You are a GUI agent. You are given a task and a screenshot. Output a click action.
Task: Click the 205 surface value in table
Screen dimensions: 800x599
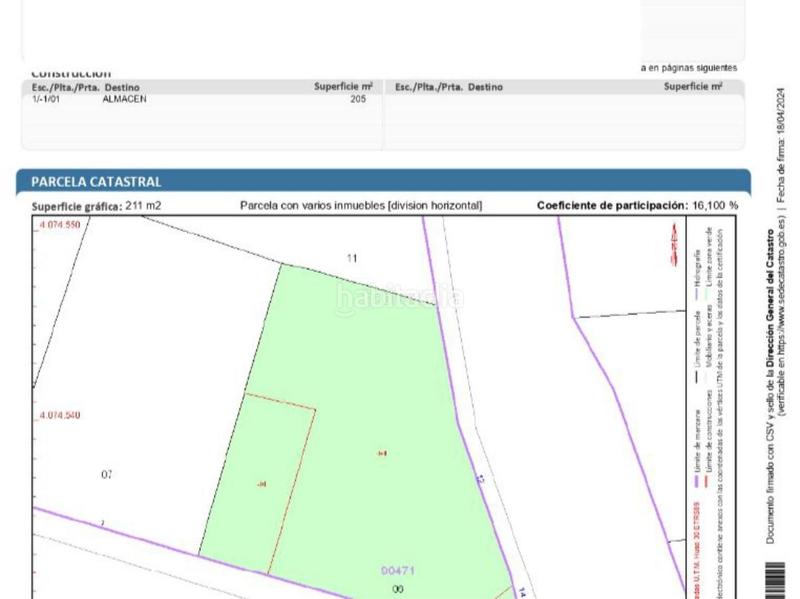tap(358, 99)
